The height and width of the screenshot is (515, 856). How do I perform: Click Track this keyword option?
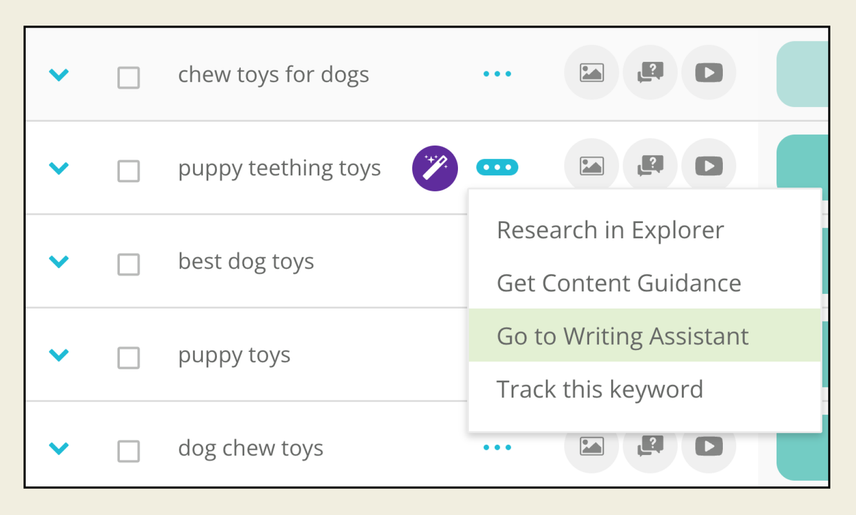tap(600, 389)
